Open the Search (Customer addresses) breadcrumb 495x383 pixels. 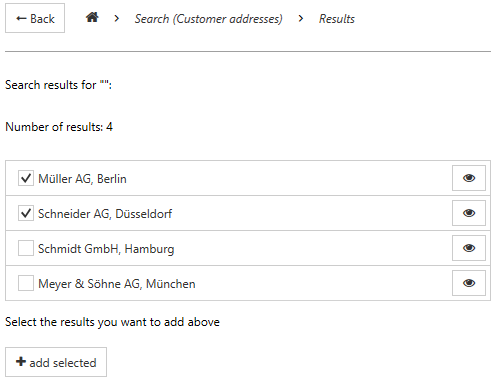coord(208,19)
